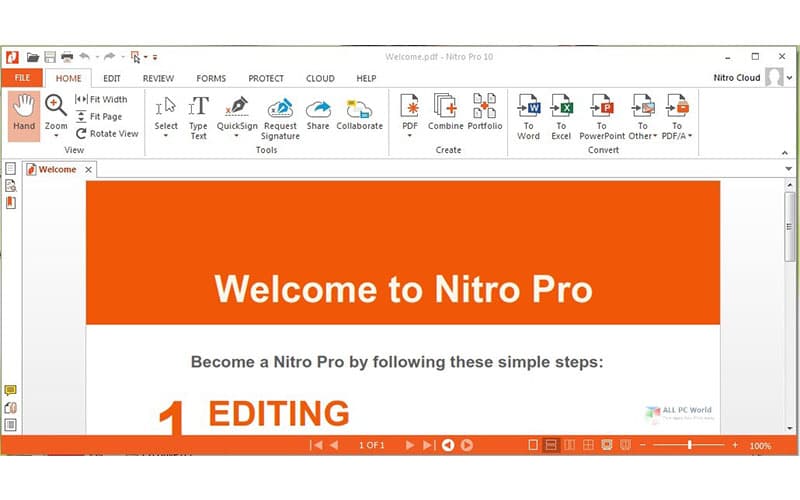The height and width of the screenshot is (500, 800).
Task: Create a Portfolio
Action: [485, 112]
